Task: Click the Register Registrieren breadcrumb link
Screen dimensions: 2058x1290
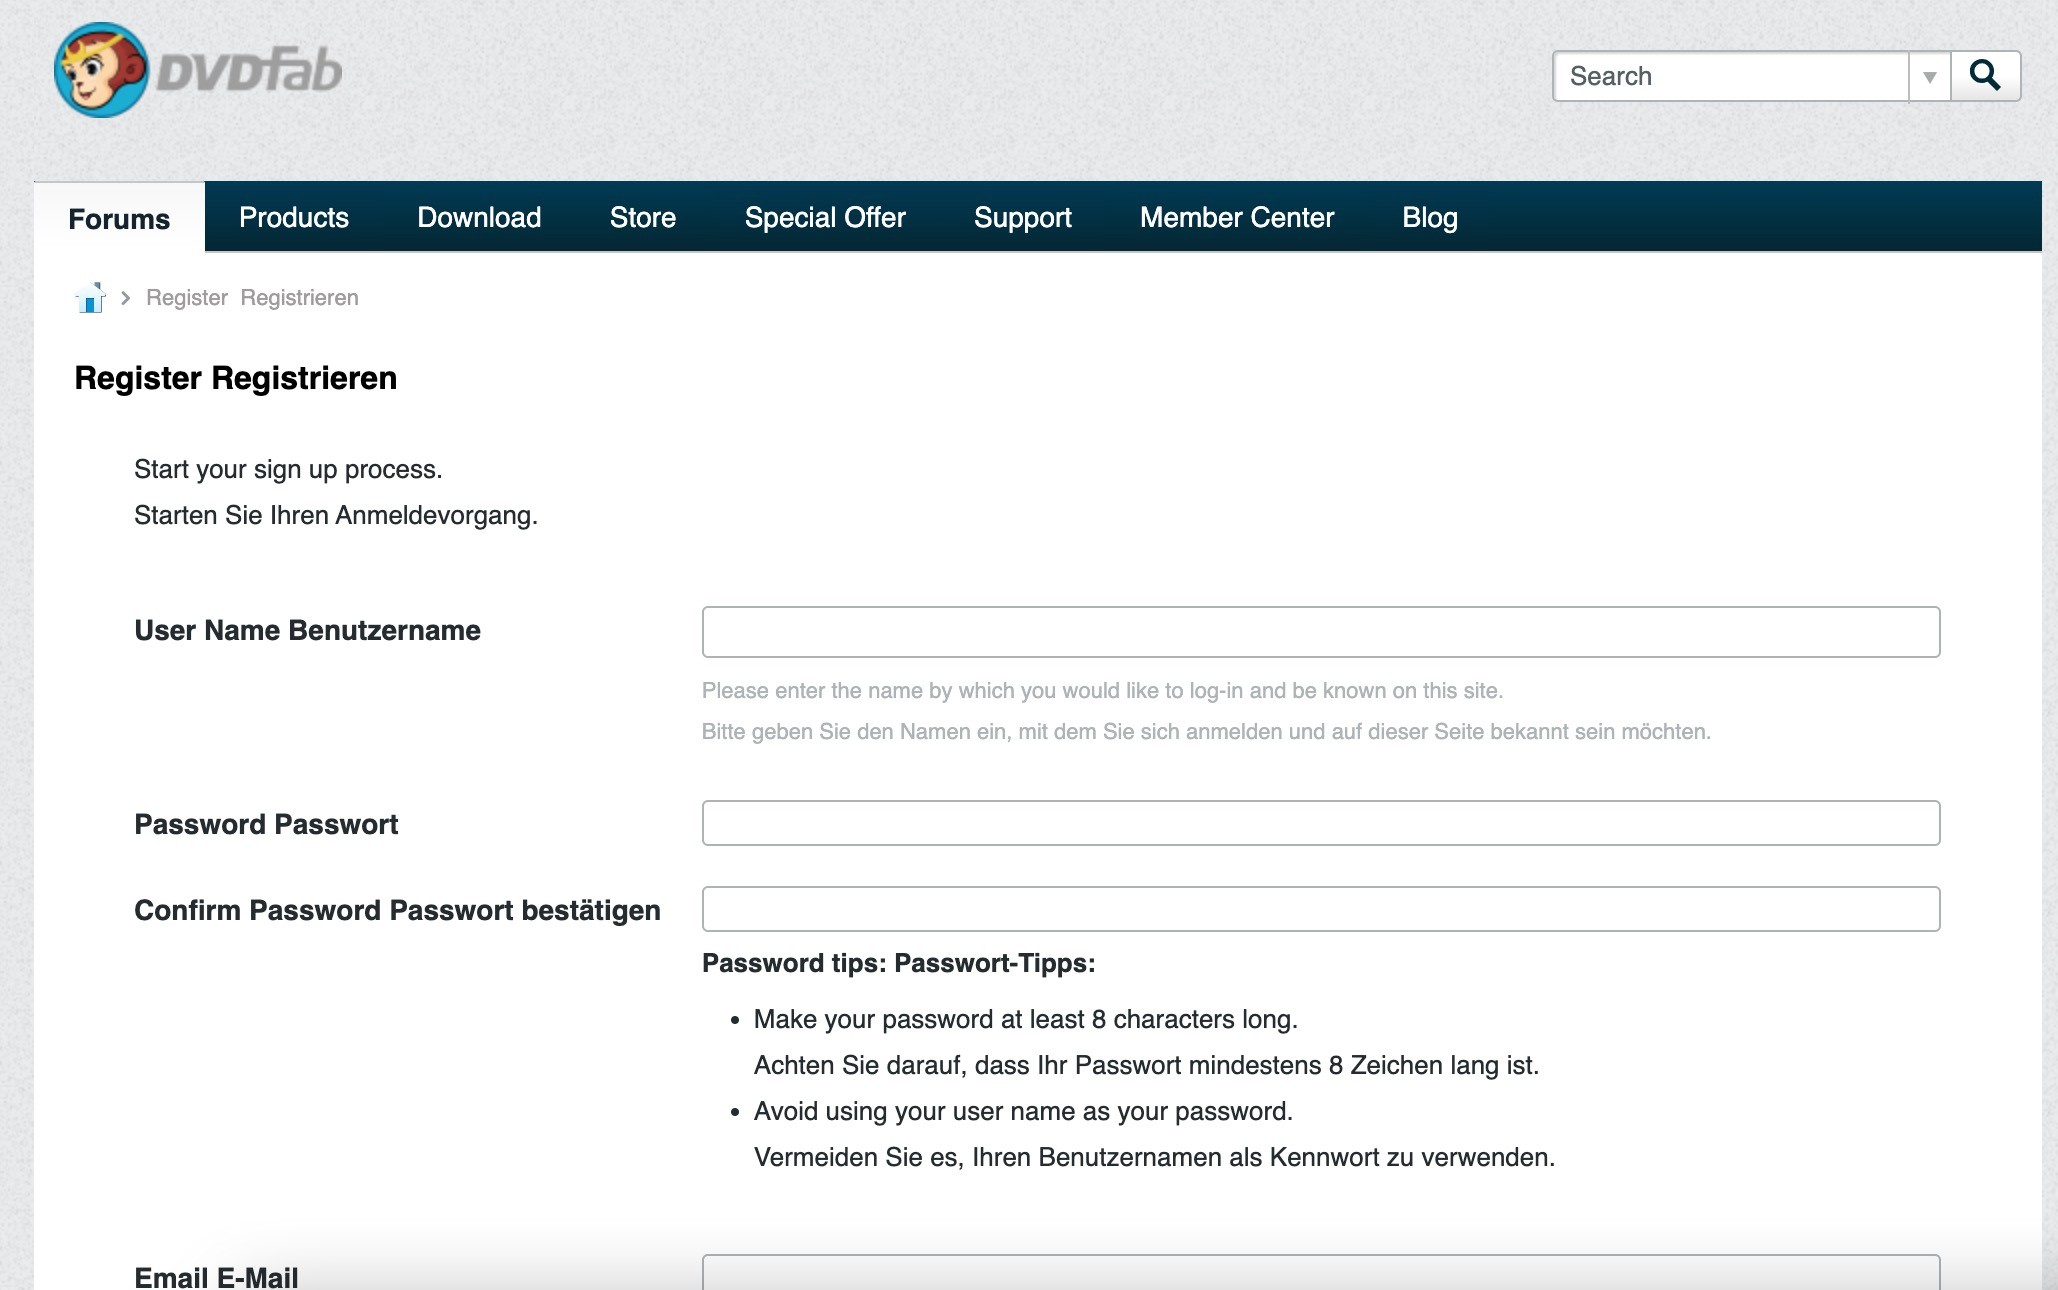Action: tap(252, 298)
